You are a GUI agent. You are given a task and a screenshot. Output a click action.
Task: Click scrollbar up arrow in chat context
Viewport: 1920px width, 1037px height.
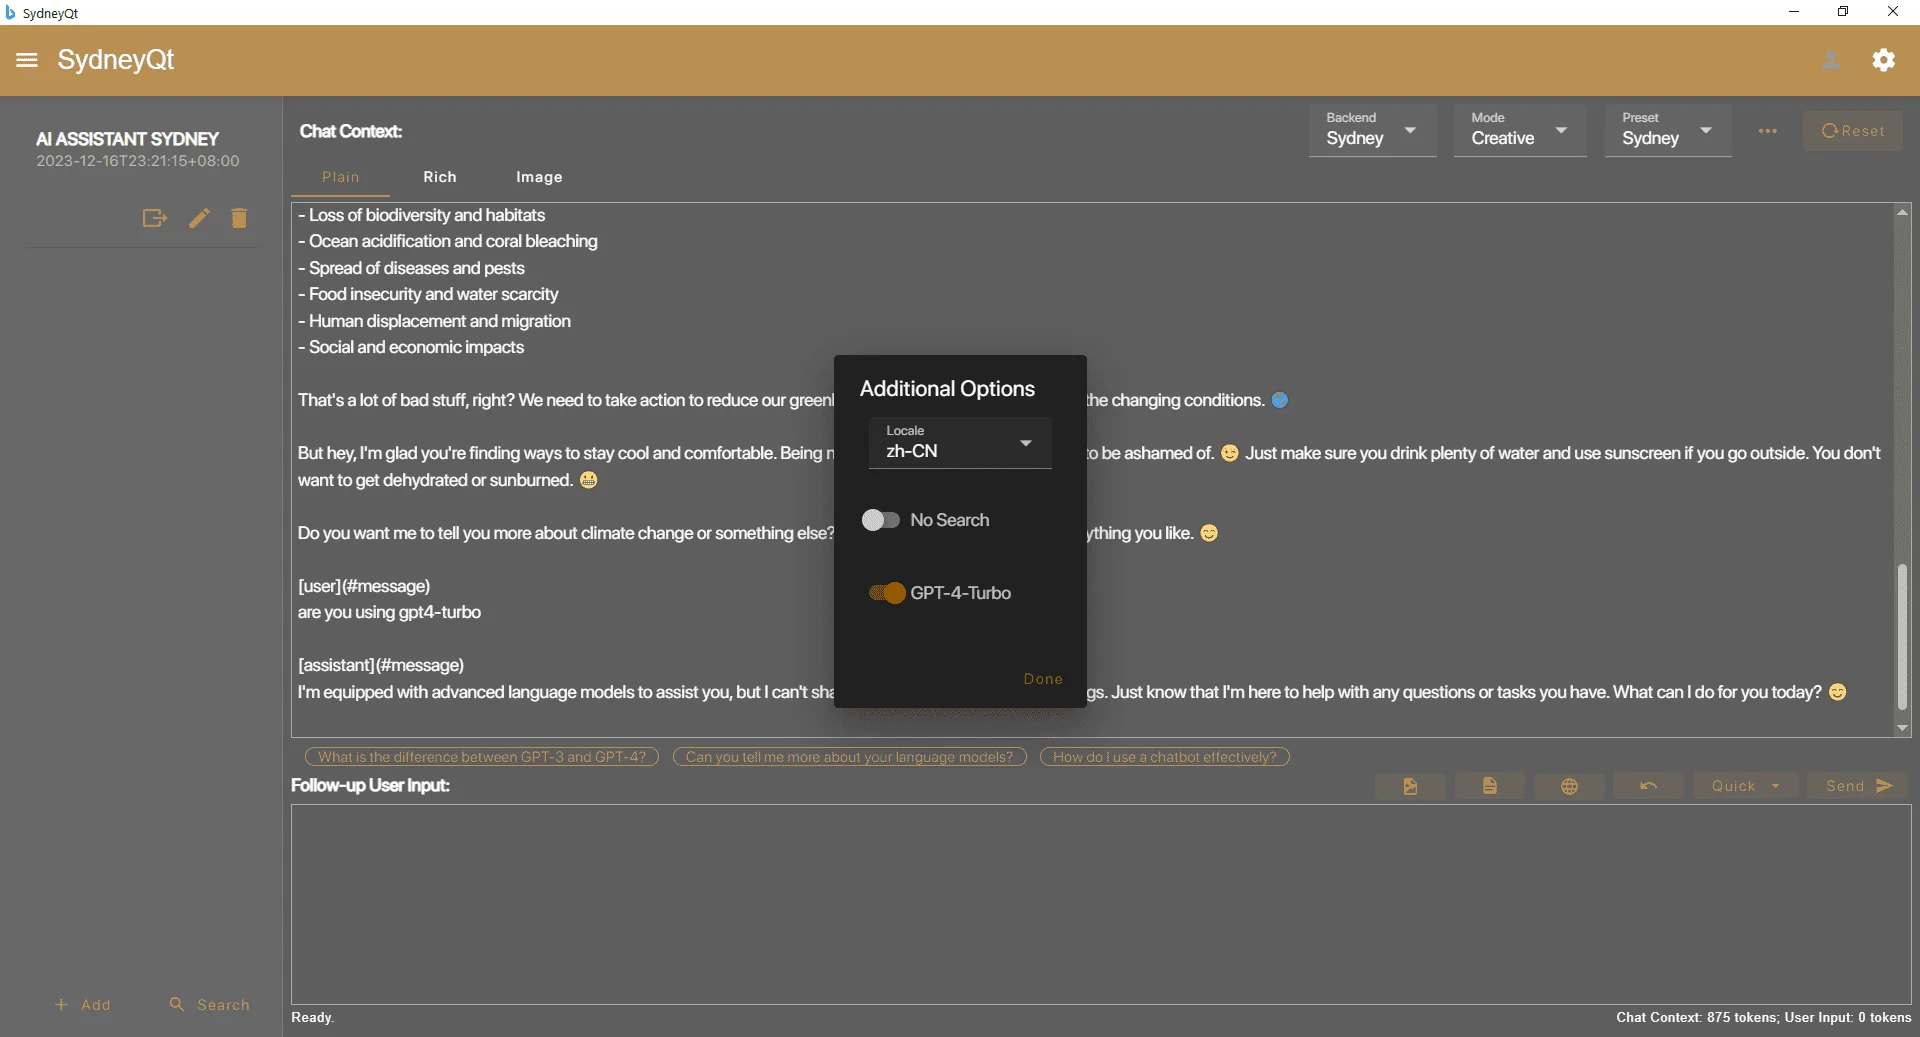coord(1902,212)
